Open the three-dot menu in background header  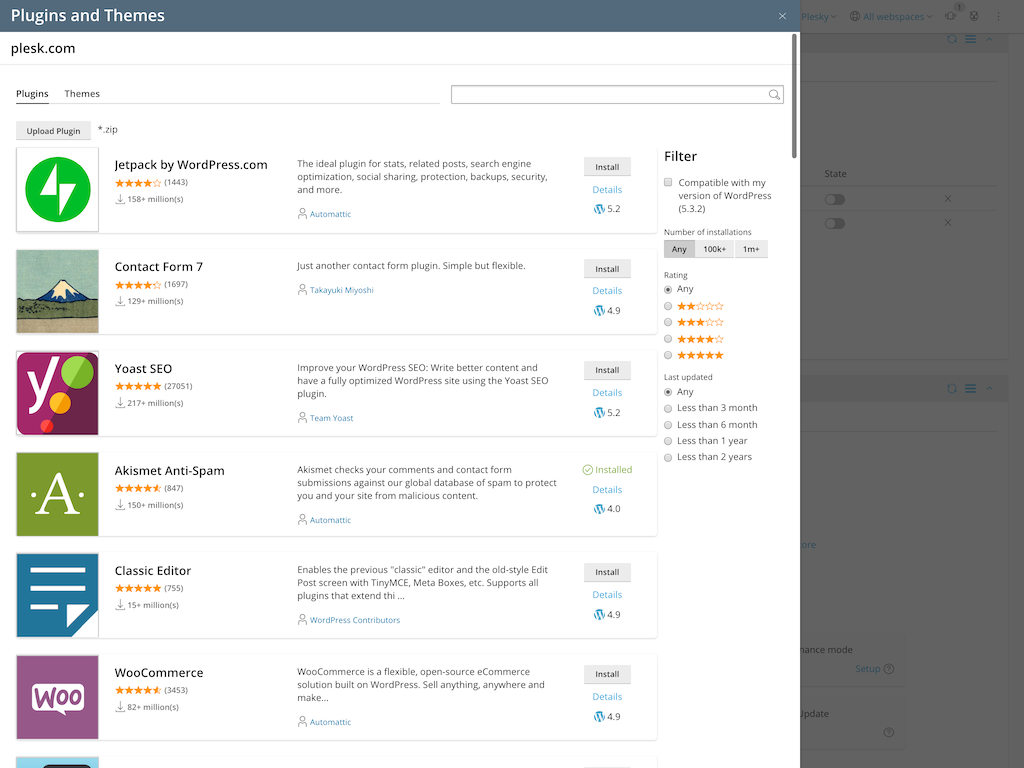pos(998,16)
